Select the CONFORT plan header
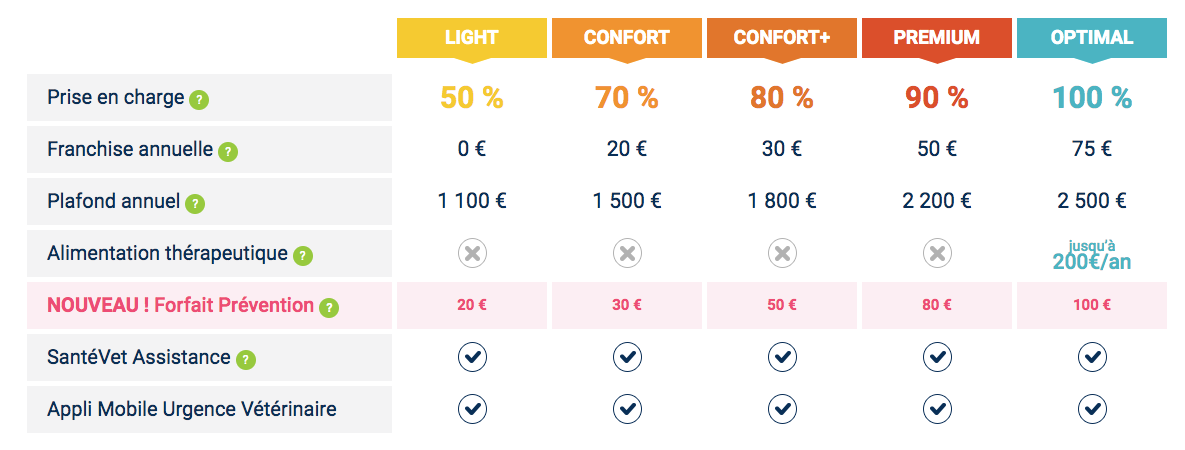This screenshot has height=450, width=1185. tap(627, 38)
